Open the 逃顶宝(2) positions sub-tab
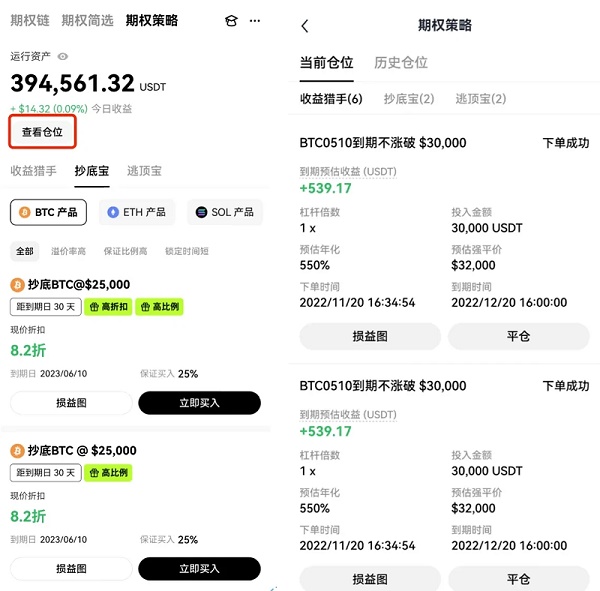The height and width of the screenshot is (591, 600). point(480,99)
